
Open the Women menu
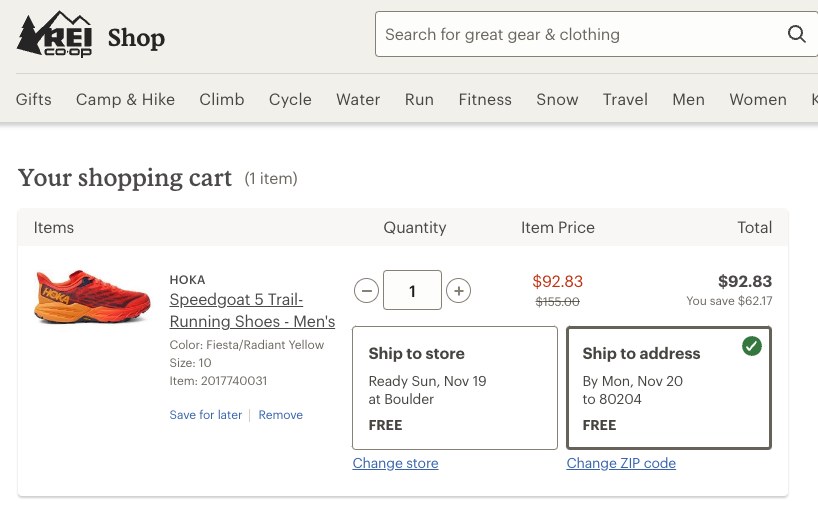tap(757, 99)
